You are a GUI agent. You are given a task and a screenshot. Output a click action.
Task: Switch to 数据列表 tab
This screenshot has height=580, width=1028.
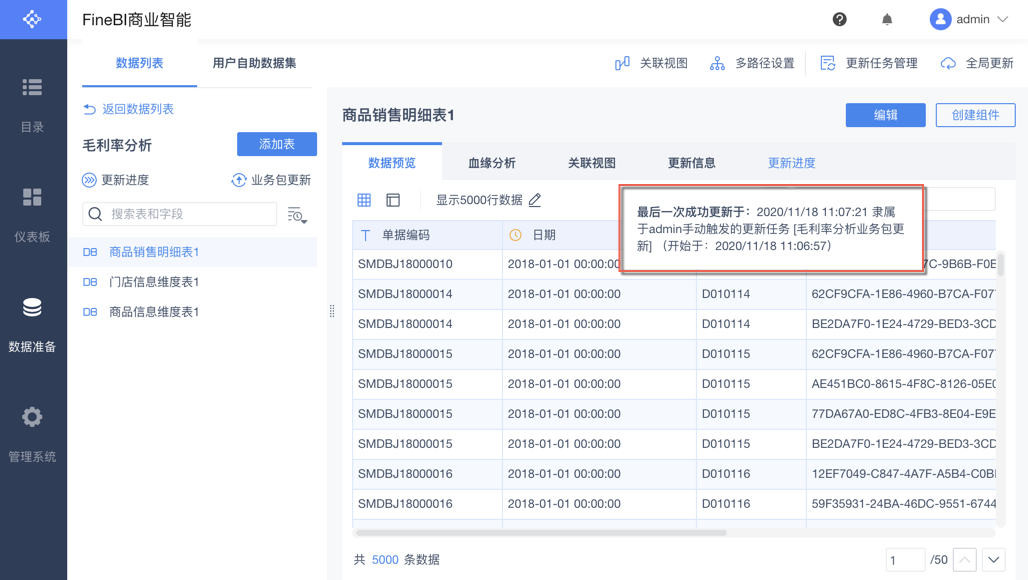pos(139,63)
